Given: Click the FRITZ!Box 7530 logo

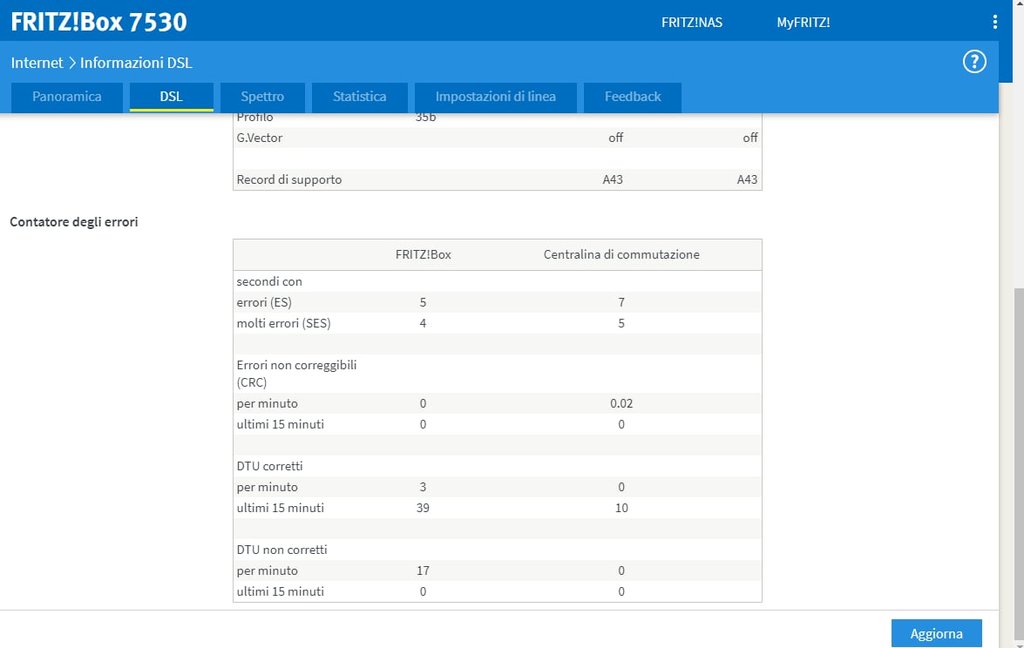Looking at the screenshot, I should click(99, 22).
